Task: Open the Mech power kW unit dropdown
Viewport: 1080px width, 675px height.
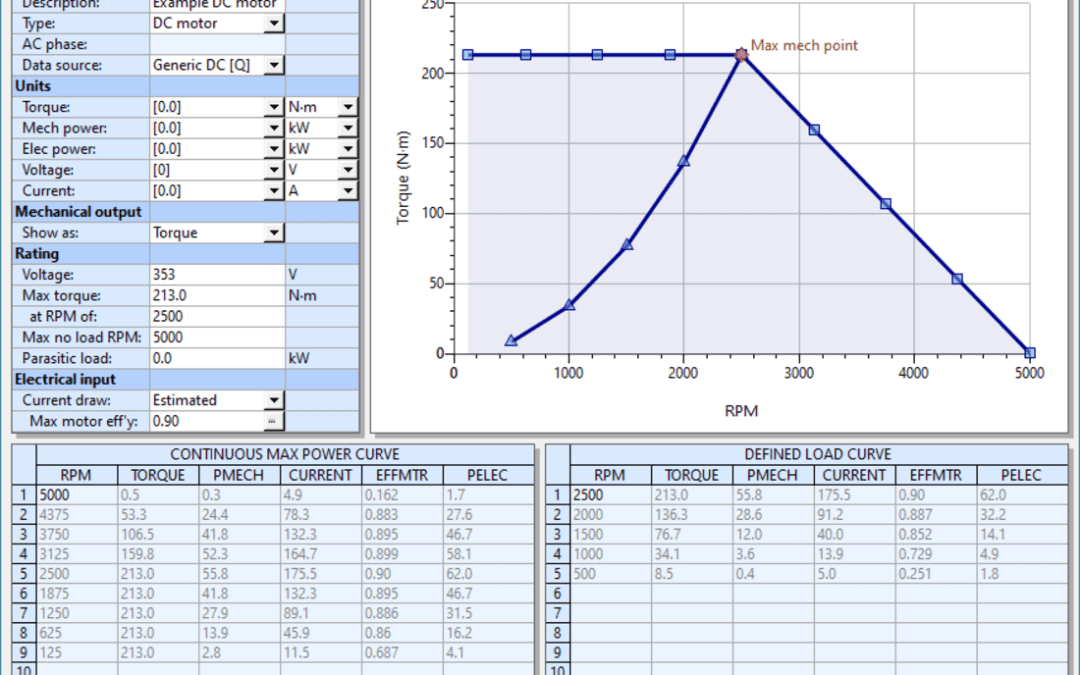Action: pyautogui.click(x=347, y=128)
